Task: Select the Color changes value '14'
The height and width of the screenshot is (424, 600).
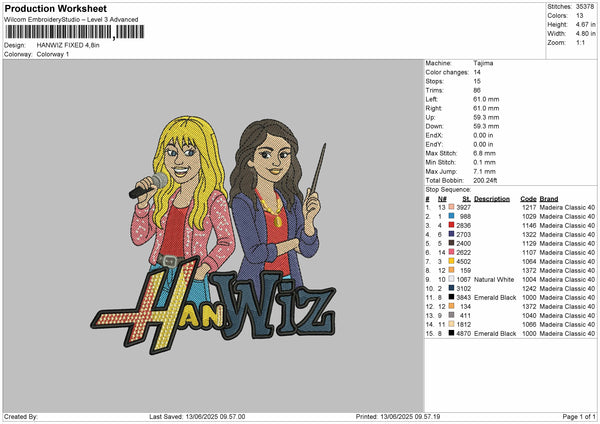Action: click(x=477, y=72)
